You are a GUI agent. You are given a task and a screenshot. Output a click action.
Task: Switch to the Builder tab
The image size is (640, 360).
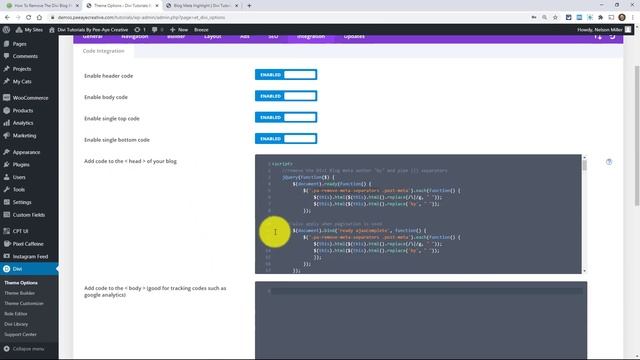click(176, 37)
